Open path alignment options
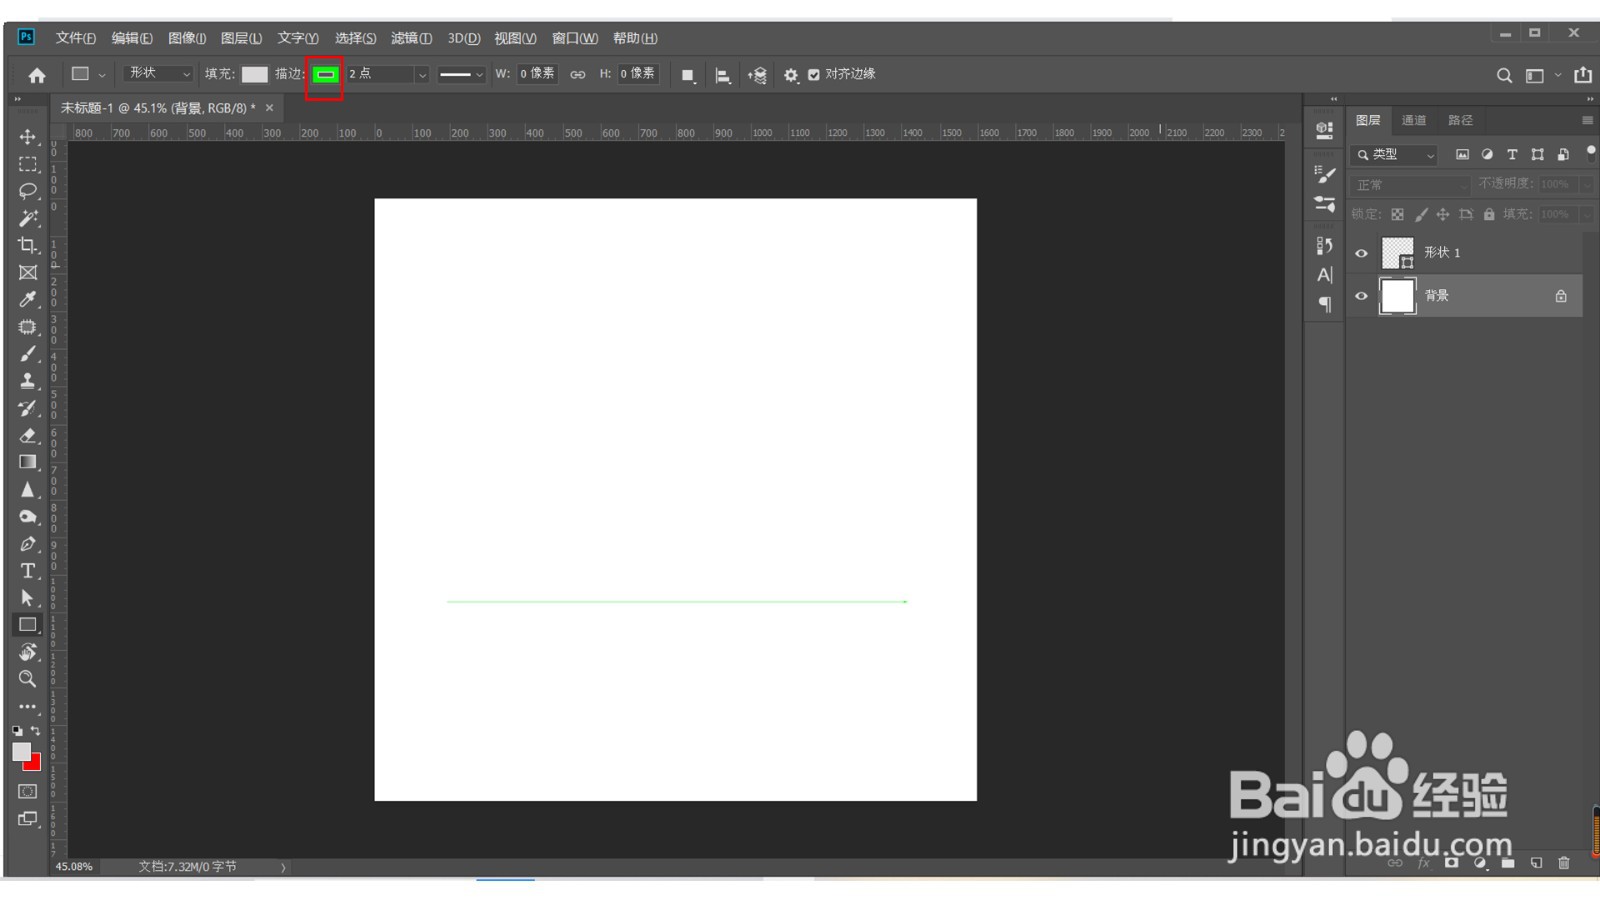This screenshot has width=1600, height=900. point(723,75)
